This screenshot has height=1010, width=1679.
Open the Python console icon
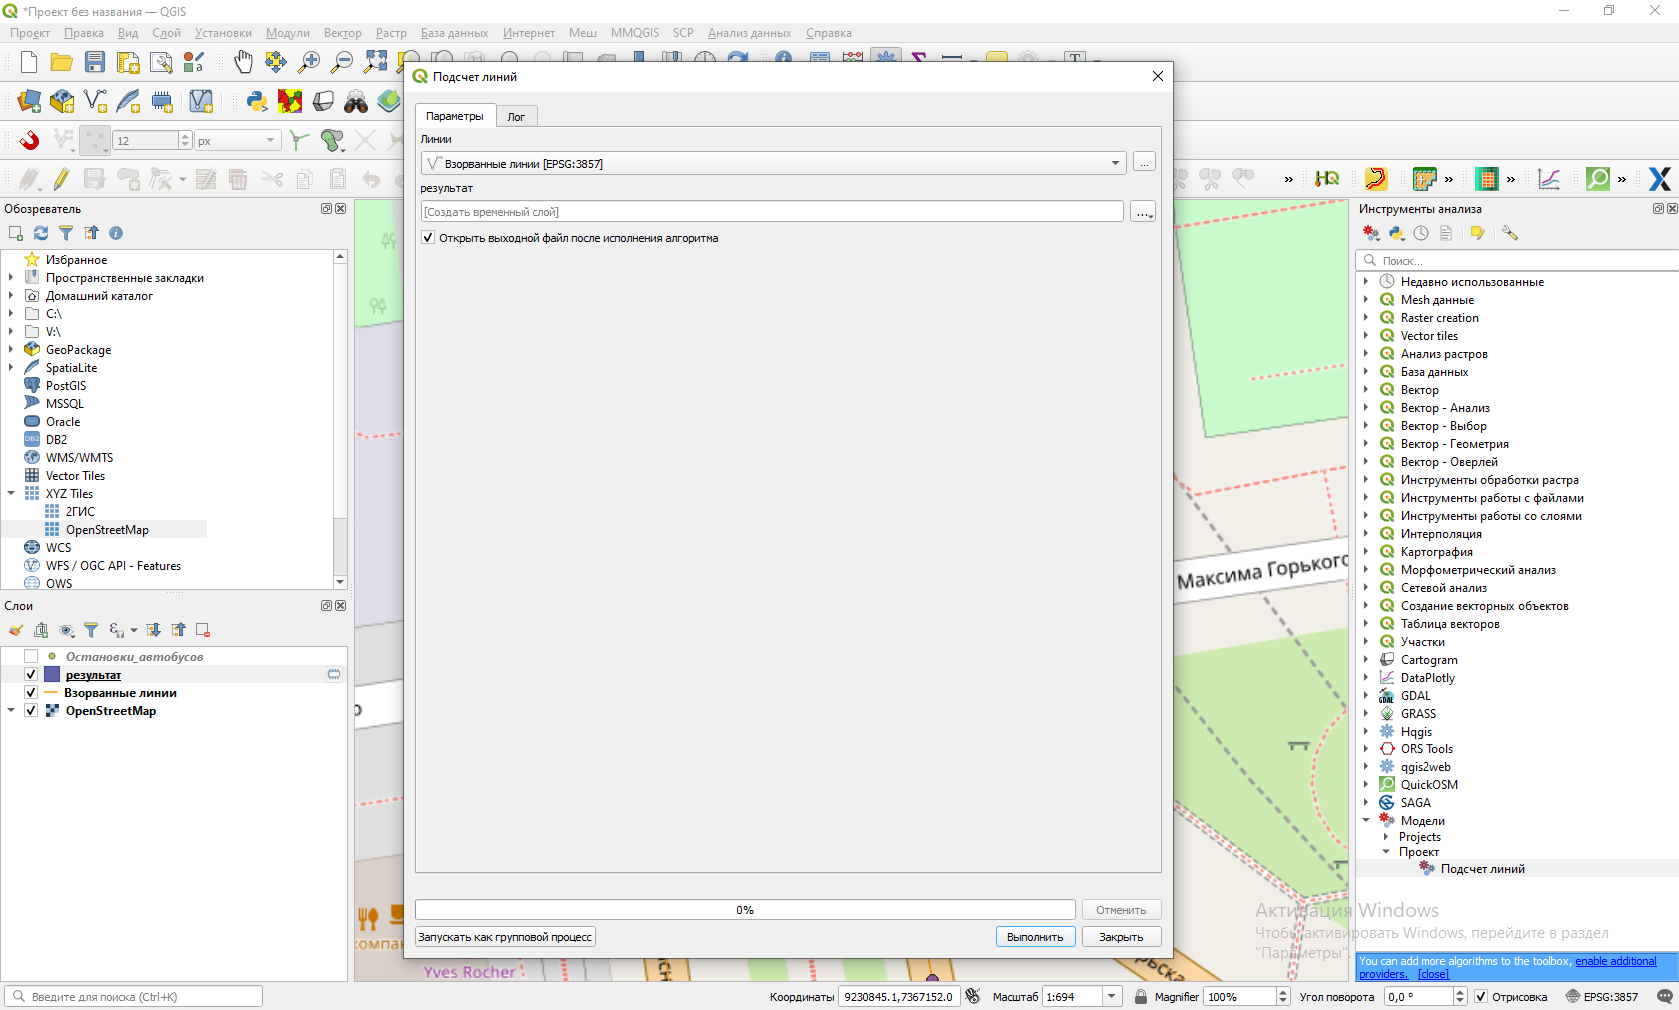coord(257,101)
